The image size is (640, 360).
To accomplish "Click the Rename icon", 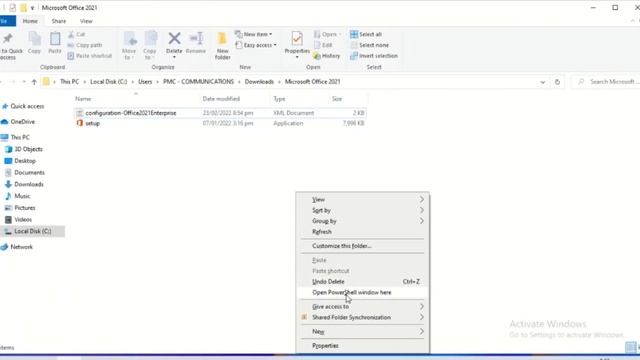I will coord(196,38).
